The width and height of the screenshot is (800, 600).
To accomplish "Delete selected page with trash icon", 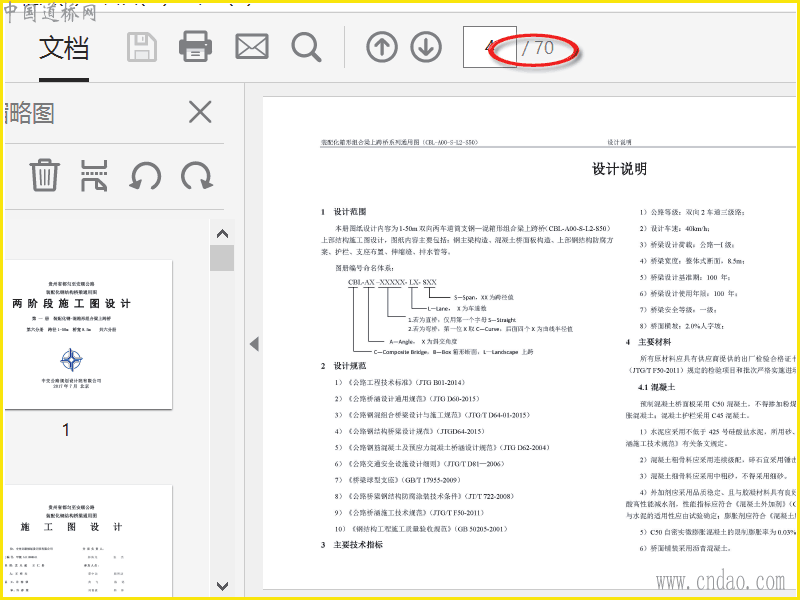I will coord(45,175).
